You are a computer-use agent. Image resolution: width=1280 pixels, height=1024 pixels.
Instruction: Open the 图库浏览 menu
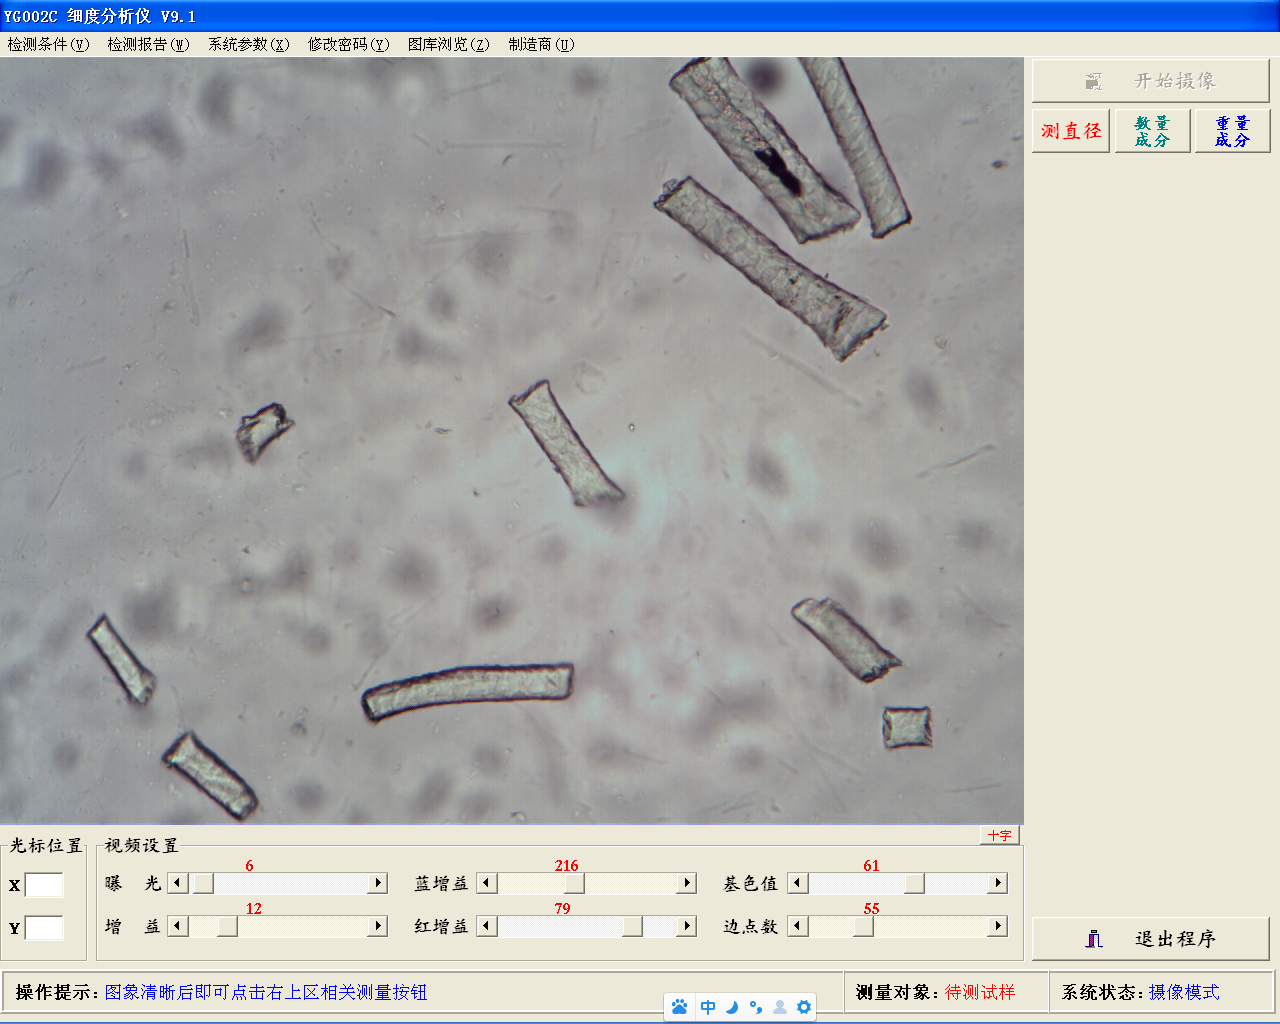(448, 44)
